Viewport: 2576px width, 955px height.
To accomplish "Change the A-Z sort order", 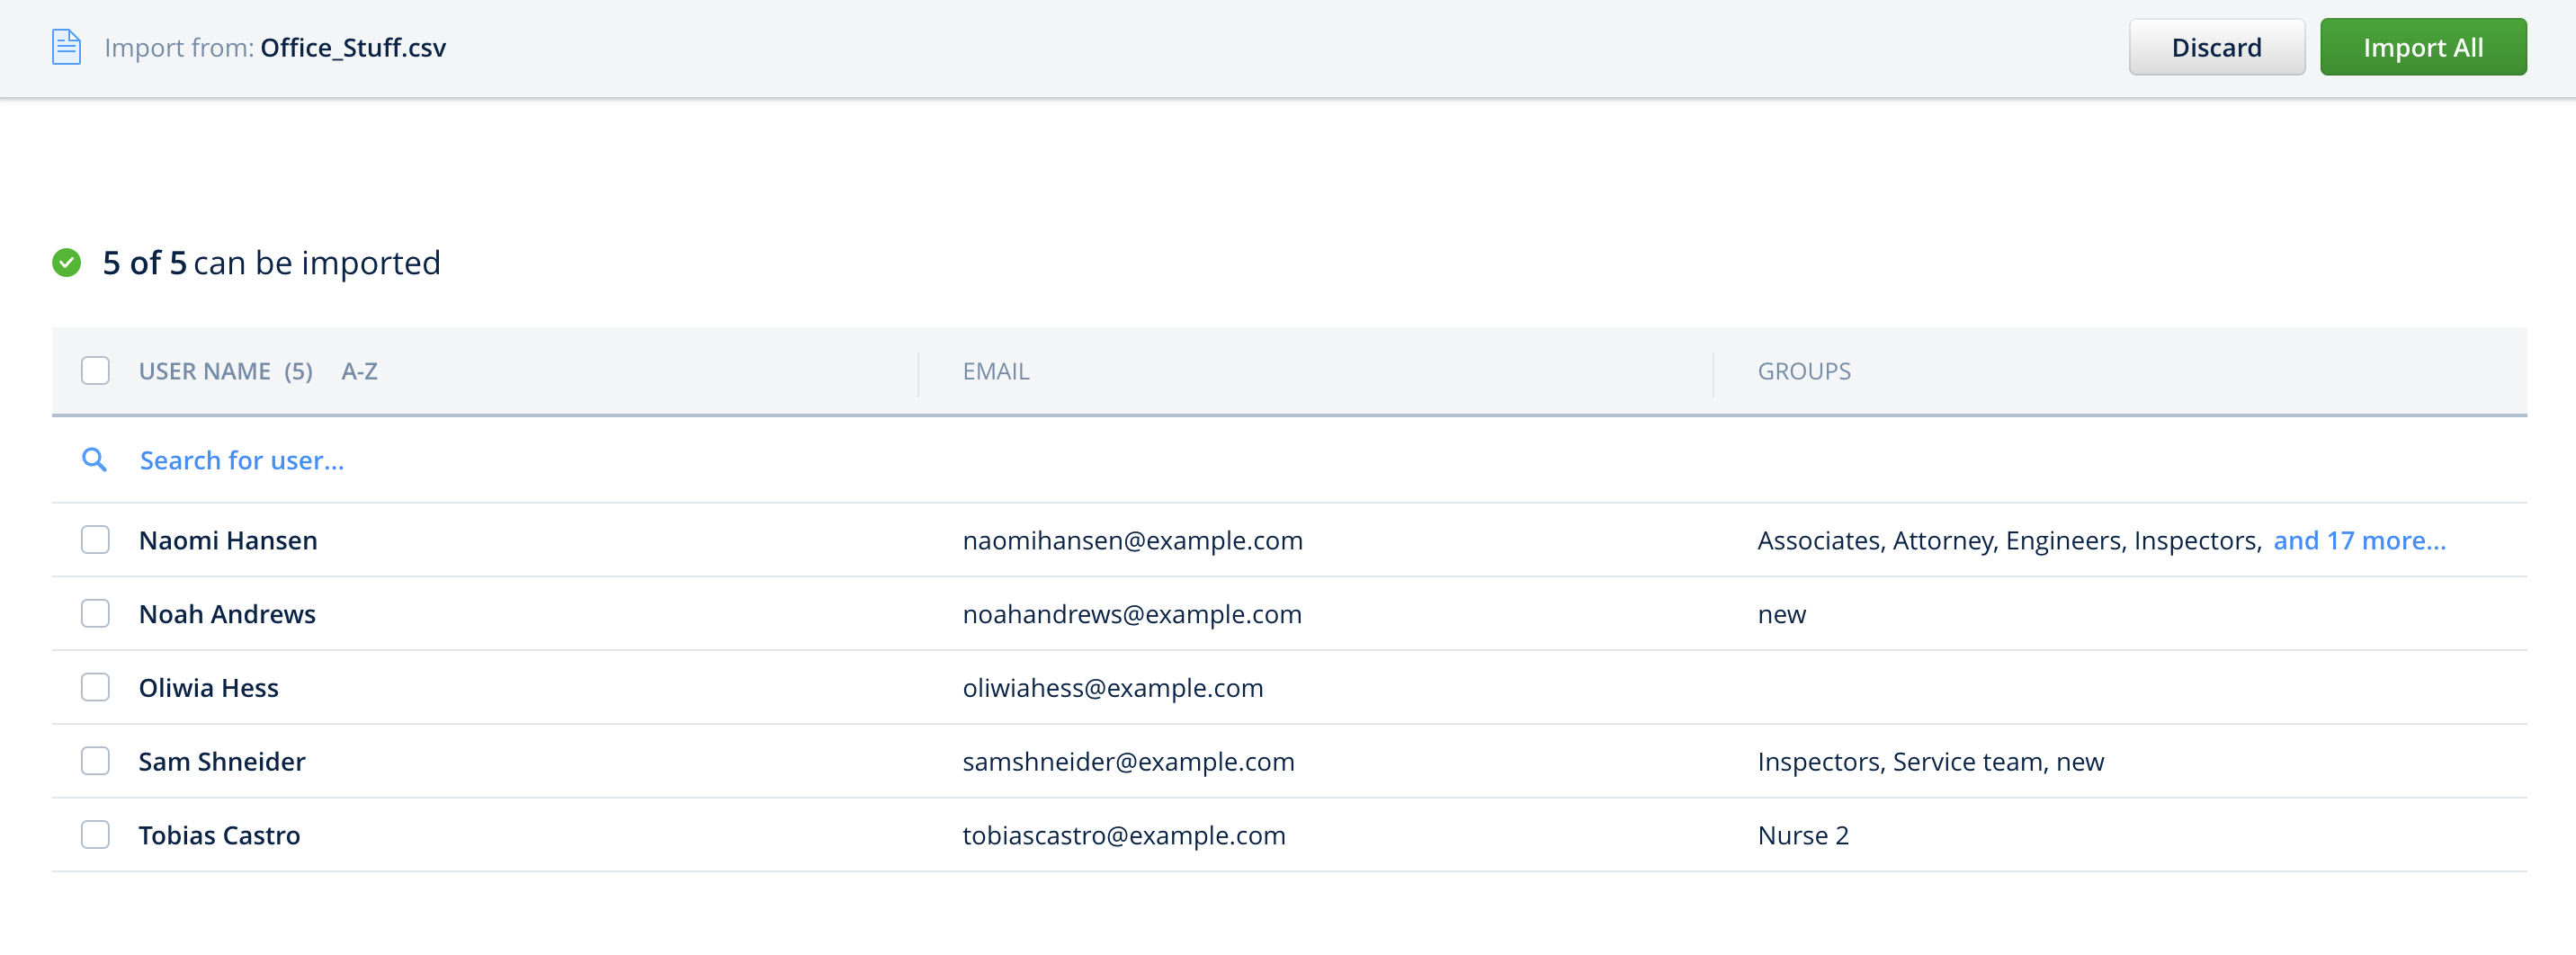I will 359,371.
